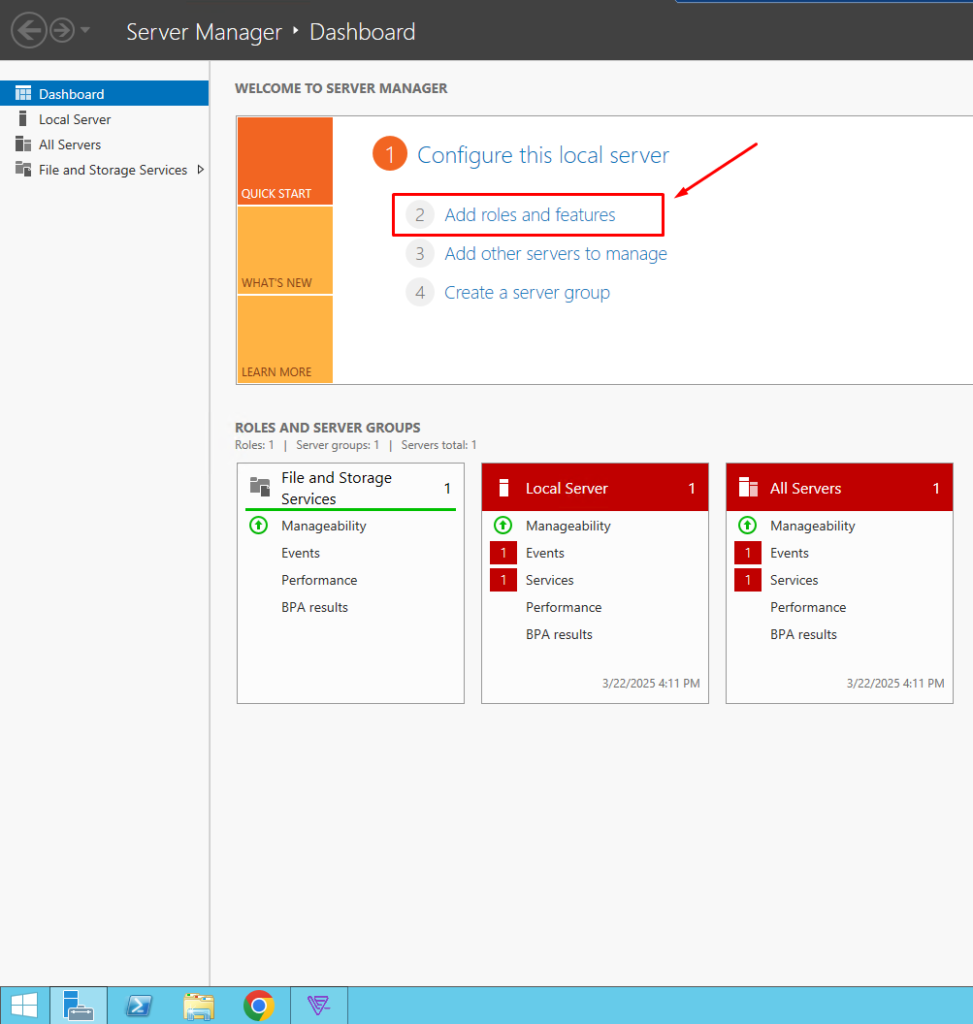Open BPA results in Local Server tile

click(x=559, y=634)
